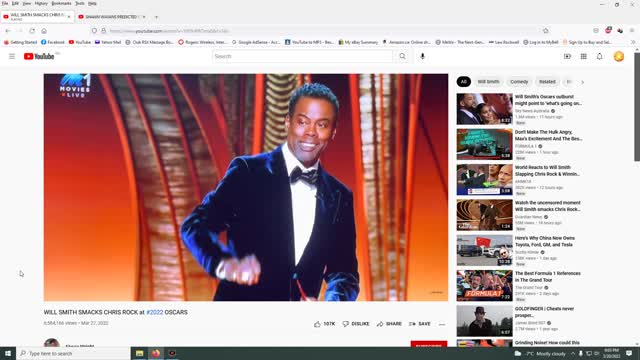Bookmark this page with the star icon

click(546, 31)
